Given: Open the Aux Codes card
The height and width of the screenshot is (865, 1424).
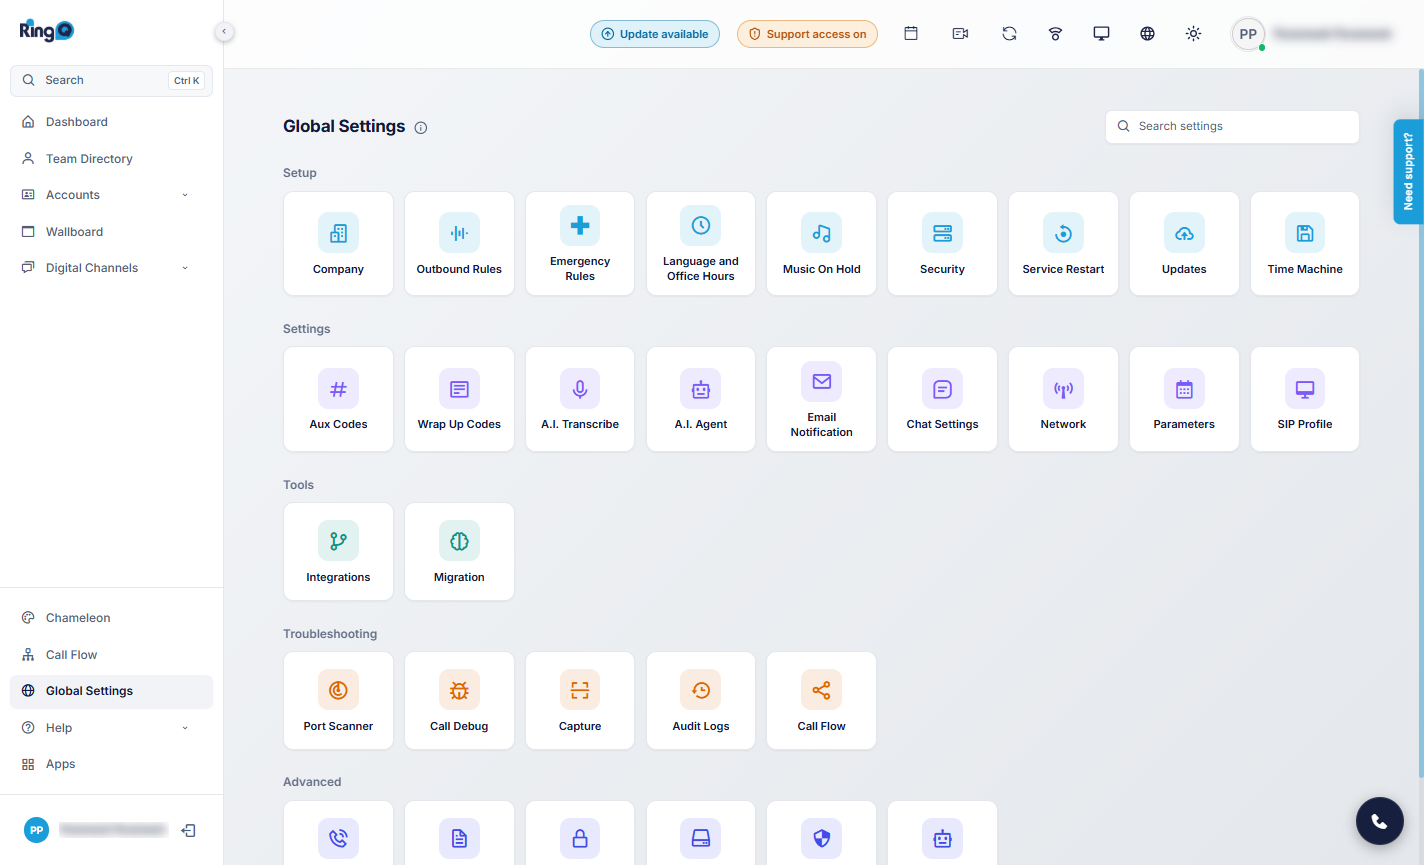Looking at the screenshot, I should click(338, 399).
